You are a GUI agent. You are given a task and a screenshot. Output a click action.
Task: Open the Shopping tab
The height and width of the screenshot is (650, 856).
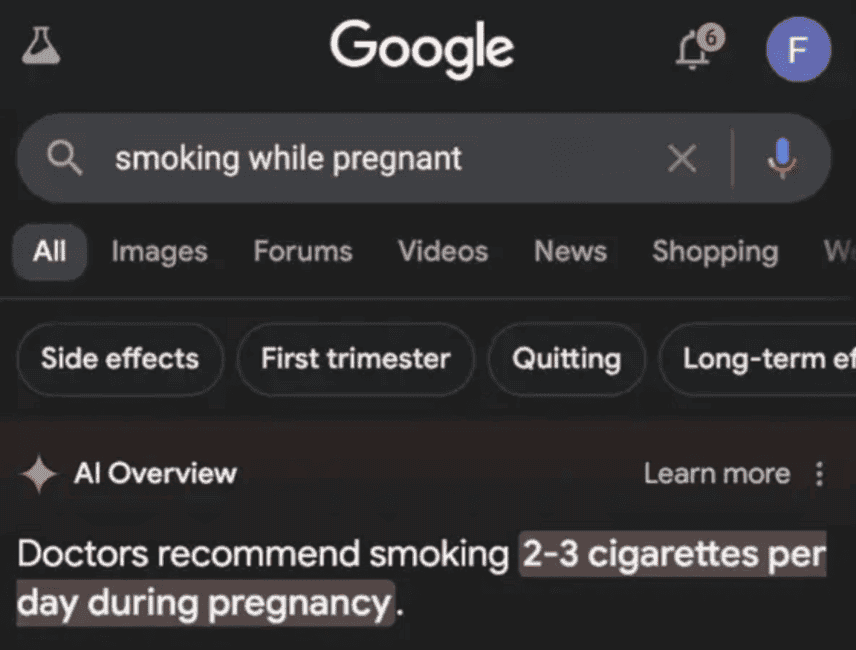[715, 252]
